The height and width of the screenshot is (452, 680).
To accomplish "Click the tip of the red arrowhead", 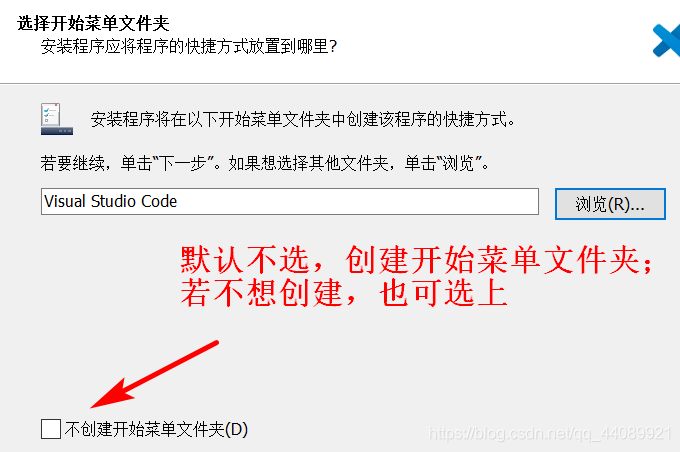I will [93, 407].
